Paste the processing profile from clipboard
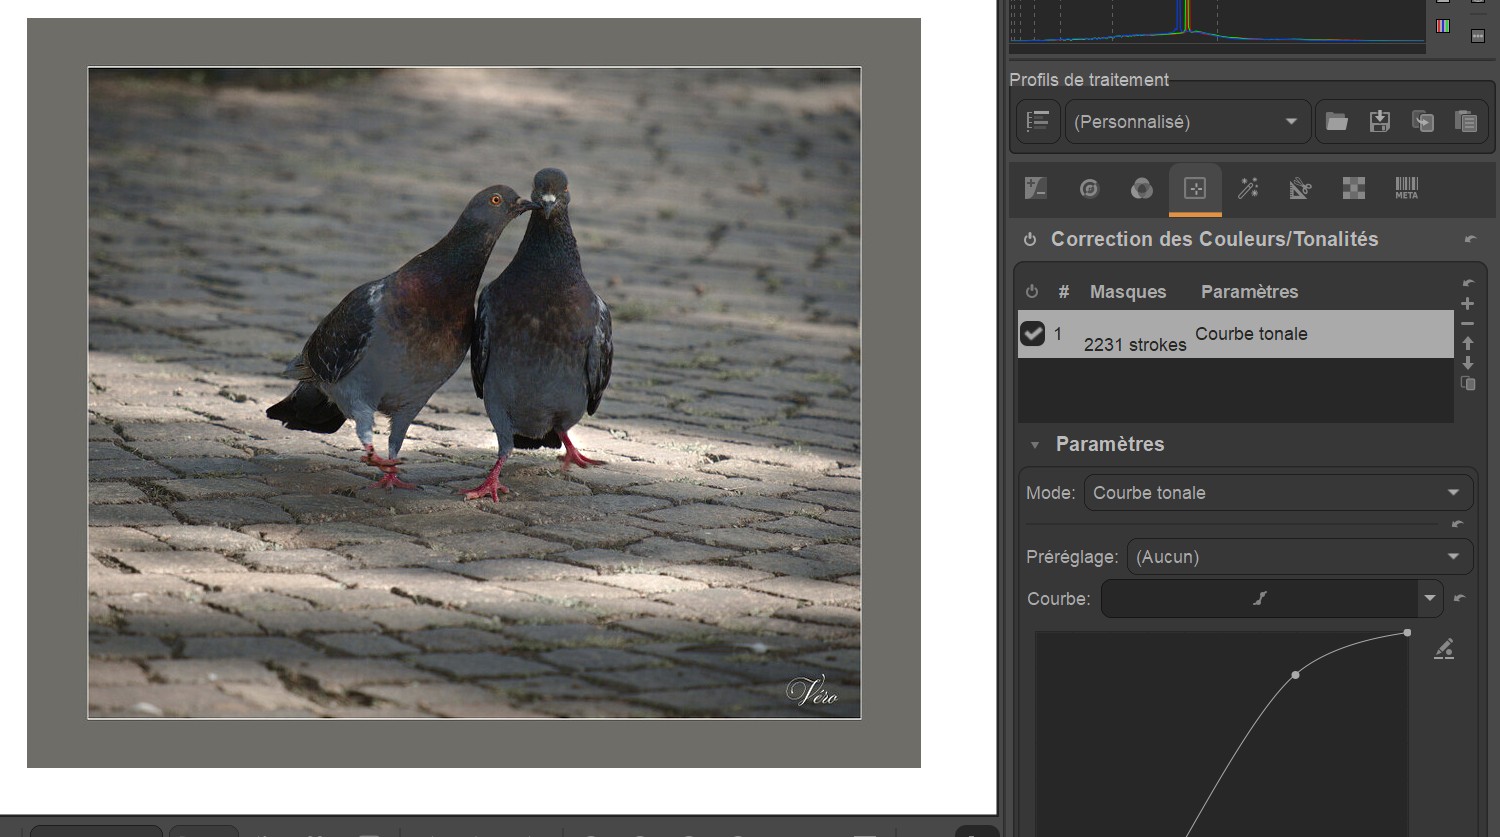 [1465, 122]
